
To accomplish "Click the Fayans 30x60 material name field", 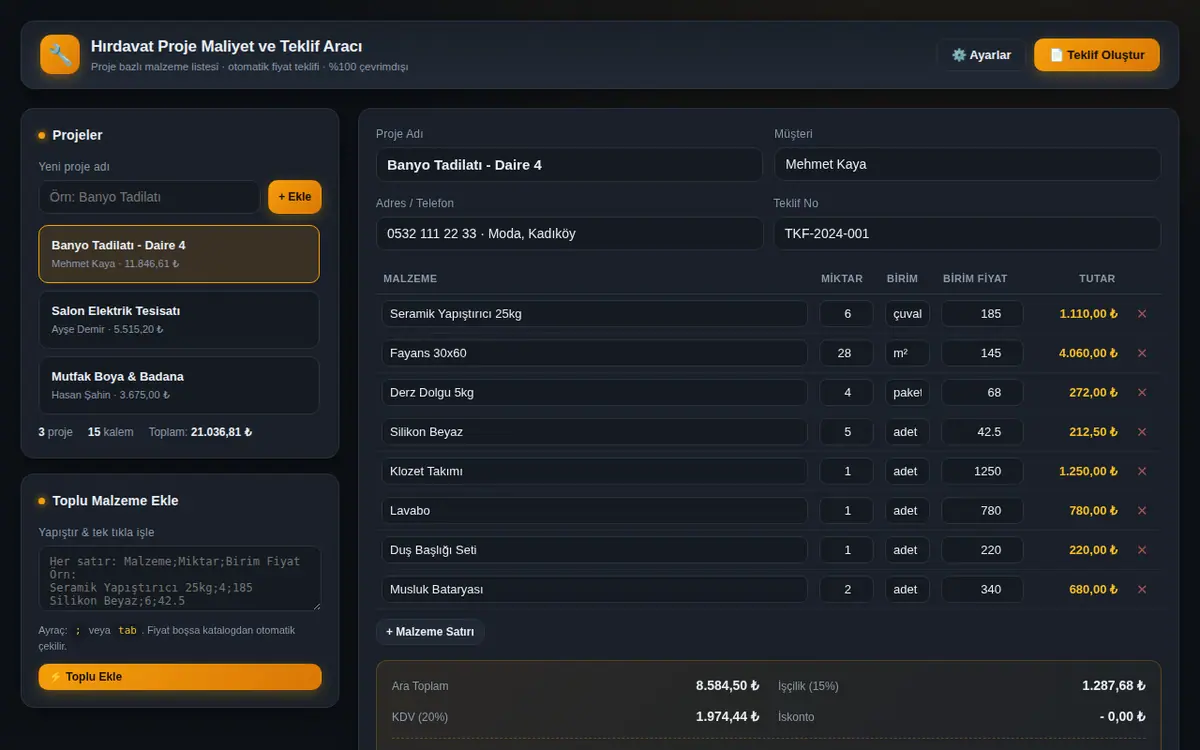I will pyautogui.click(x=594, y=353).
